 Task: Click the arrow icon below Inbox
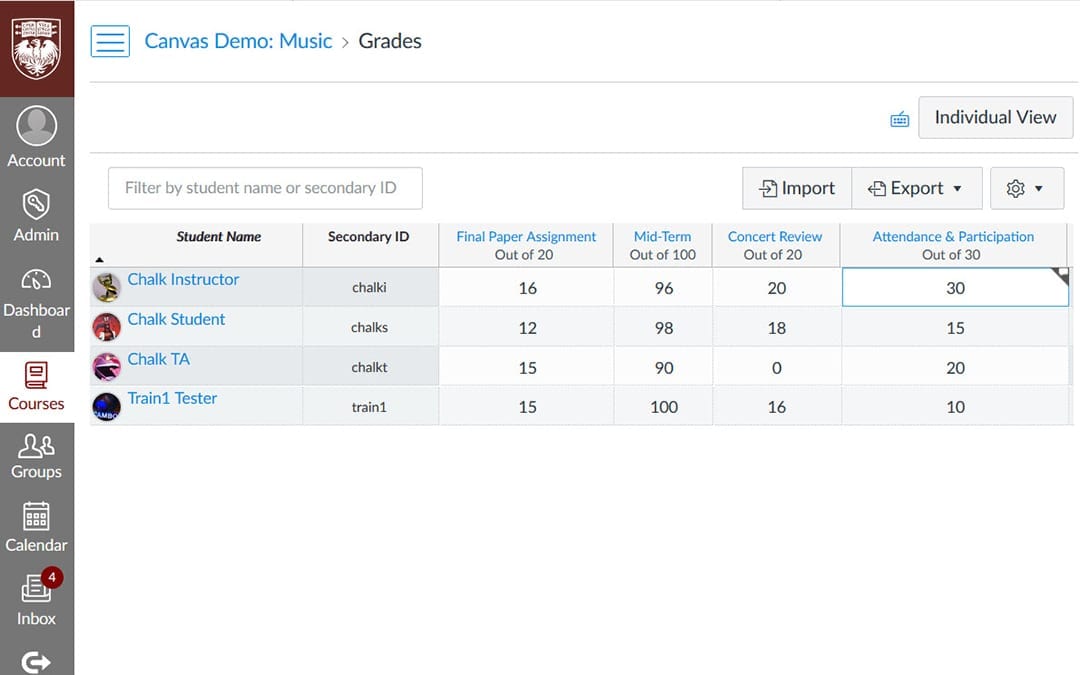coord(36,662)
